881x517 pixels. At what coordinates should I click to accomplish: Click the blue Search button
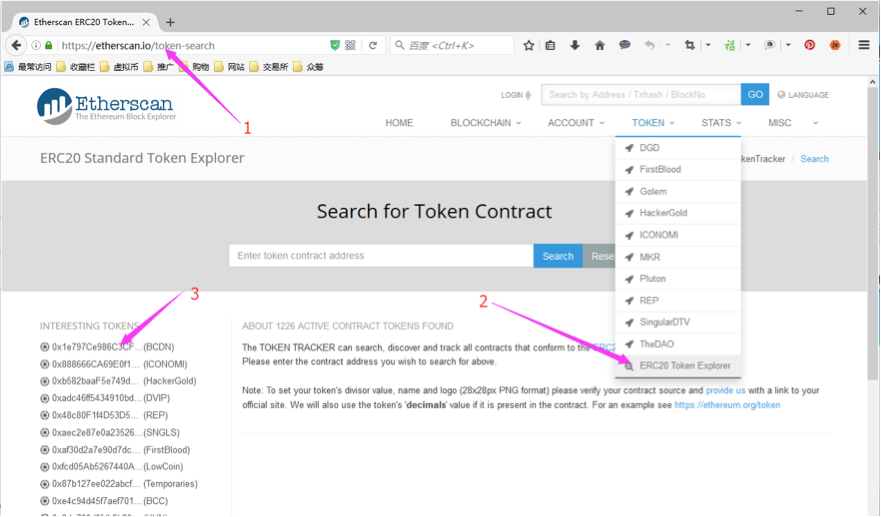point(558,256)
